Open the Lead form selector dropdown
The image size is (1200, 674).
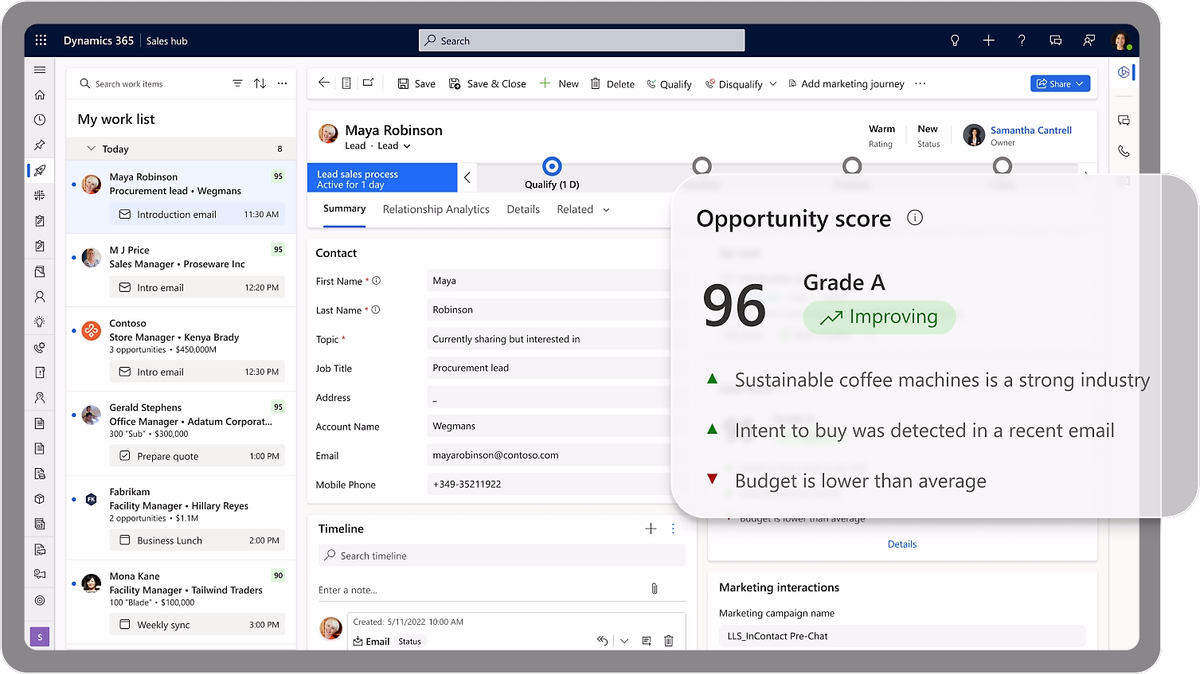pyautogui.click(x=394, y=146)
